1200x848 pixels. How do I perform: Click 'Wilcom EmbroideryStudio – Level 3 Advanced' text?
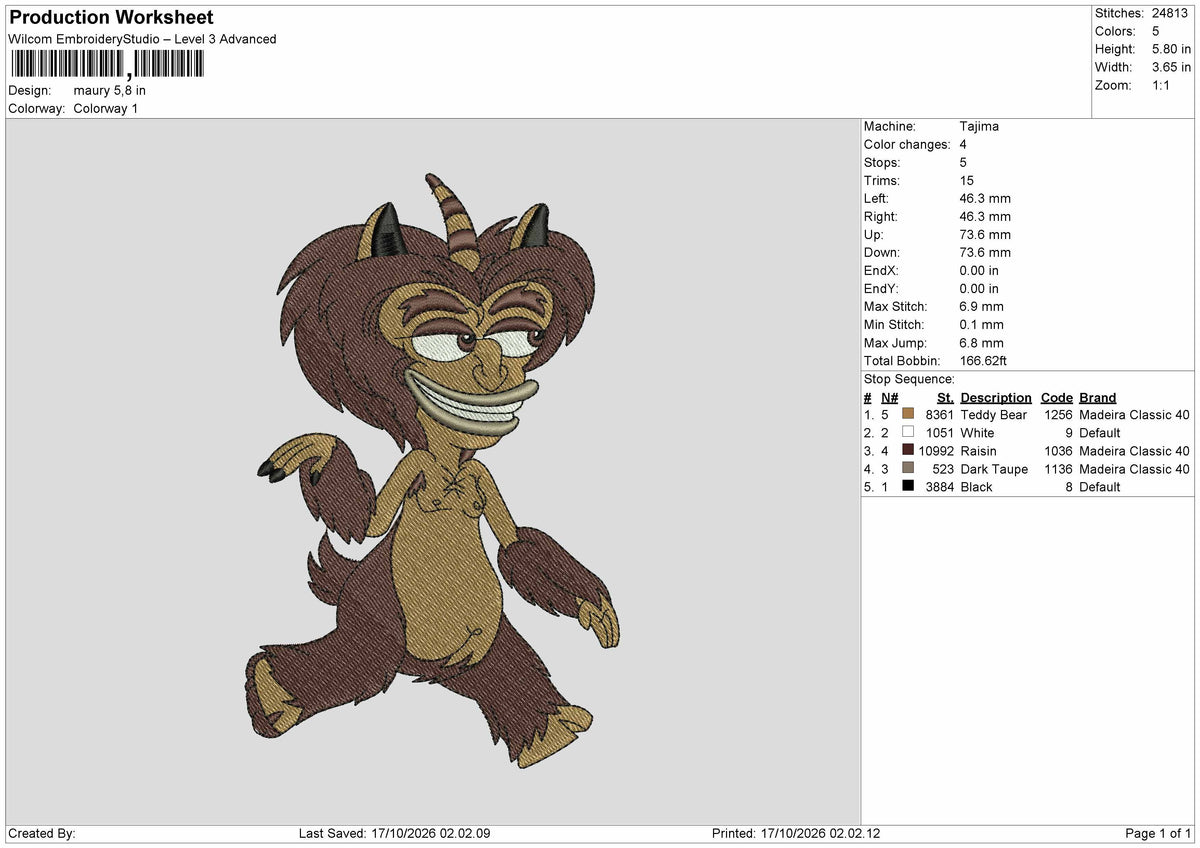(x=142, y=39)
